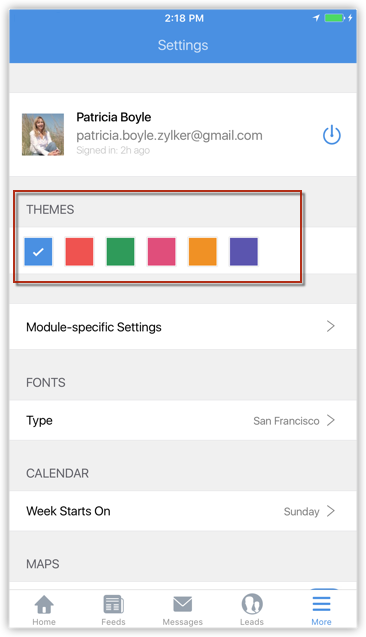The image size is (366, 637).
Task: Choose the pink theme swatch
Action: tap(161, 252)
